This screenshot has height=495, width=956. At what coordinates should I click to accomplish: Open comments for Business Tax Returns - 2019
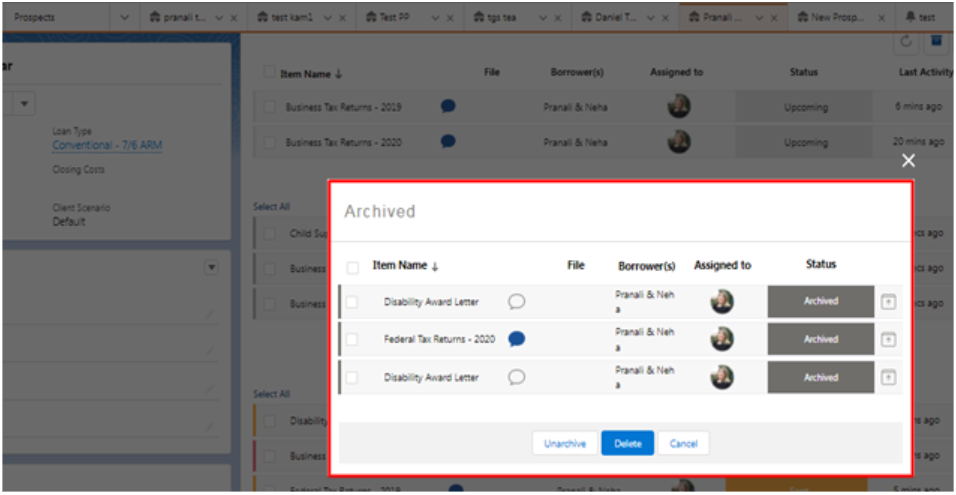point(448,107)
